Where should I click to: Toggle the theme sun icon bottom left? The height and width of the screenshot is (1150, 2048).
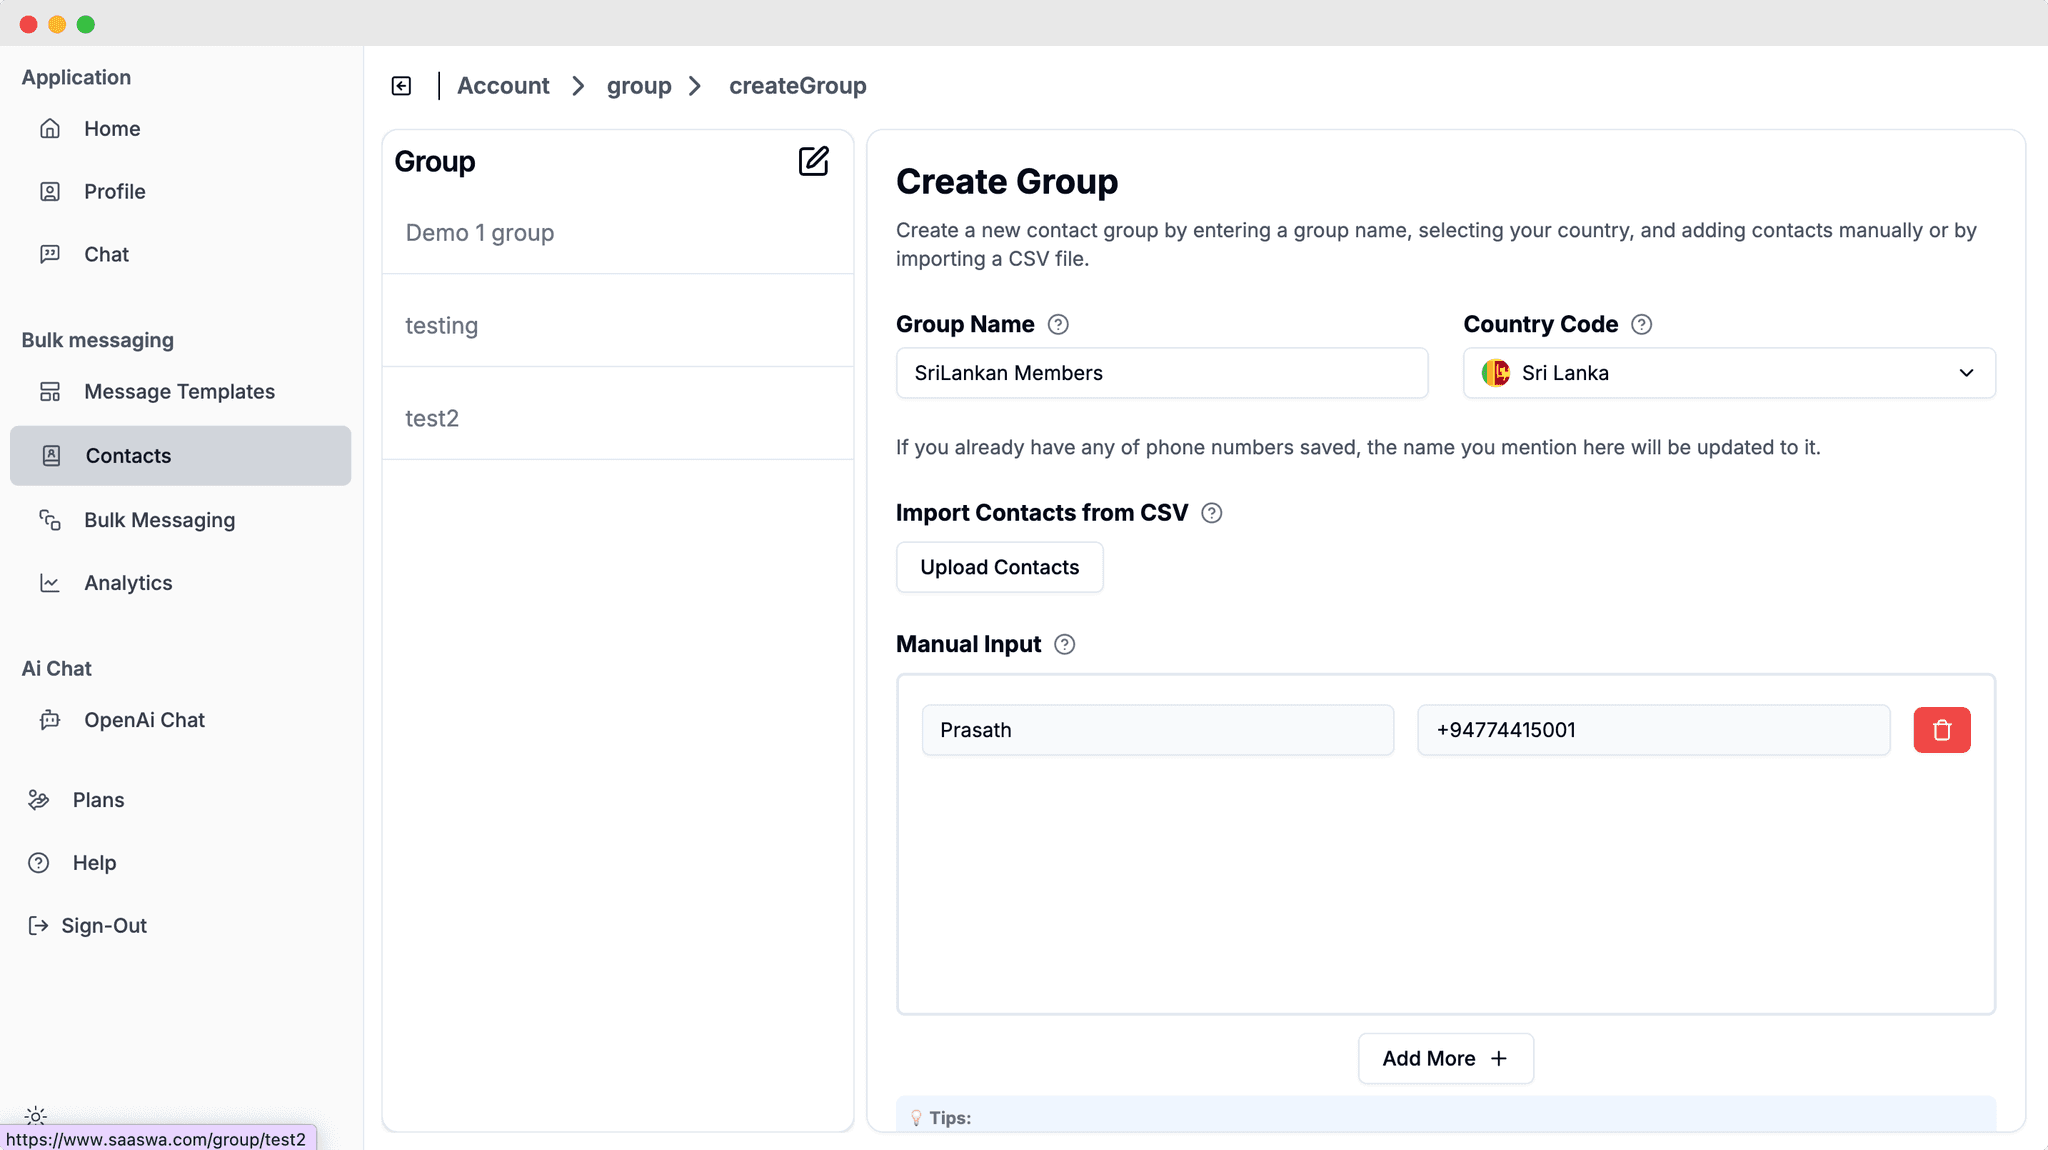36,1115
